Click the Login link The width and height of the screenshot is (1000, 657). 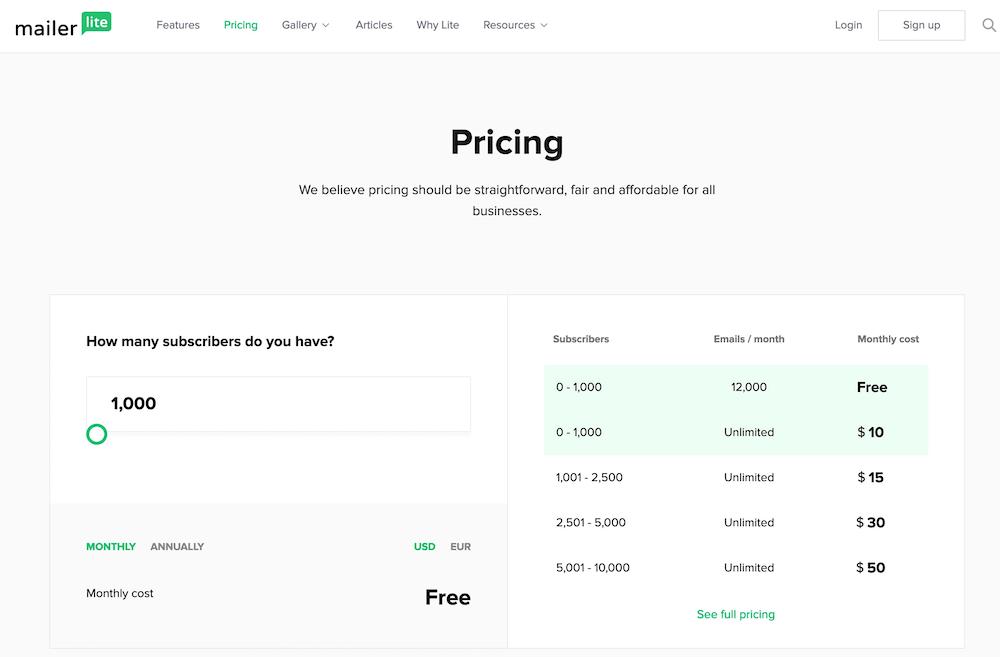pos(848,25)
